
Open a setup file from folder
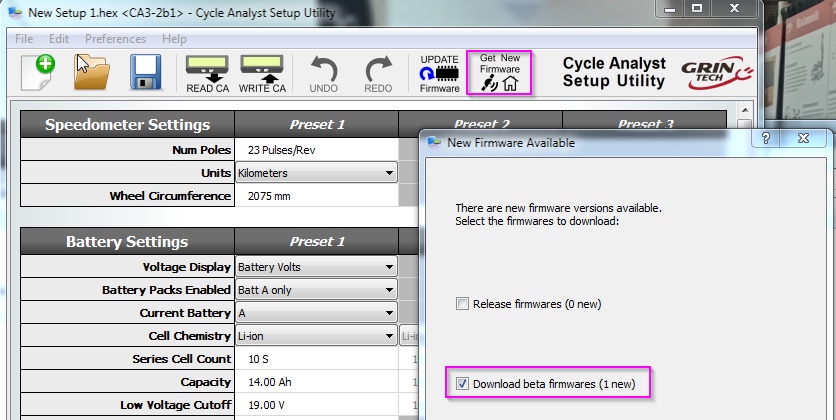pyautogui.click(x=91, y=71)
